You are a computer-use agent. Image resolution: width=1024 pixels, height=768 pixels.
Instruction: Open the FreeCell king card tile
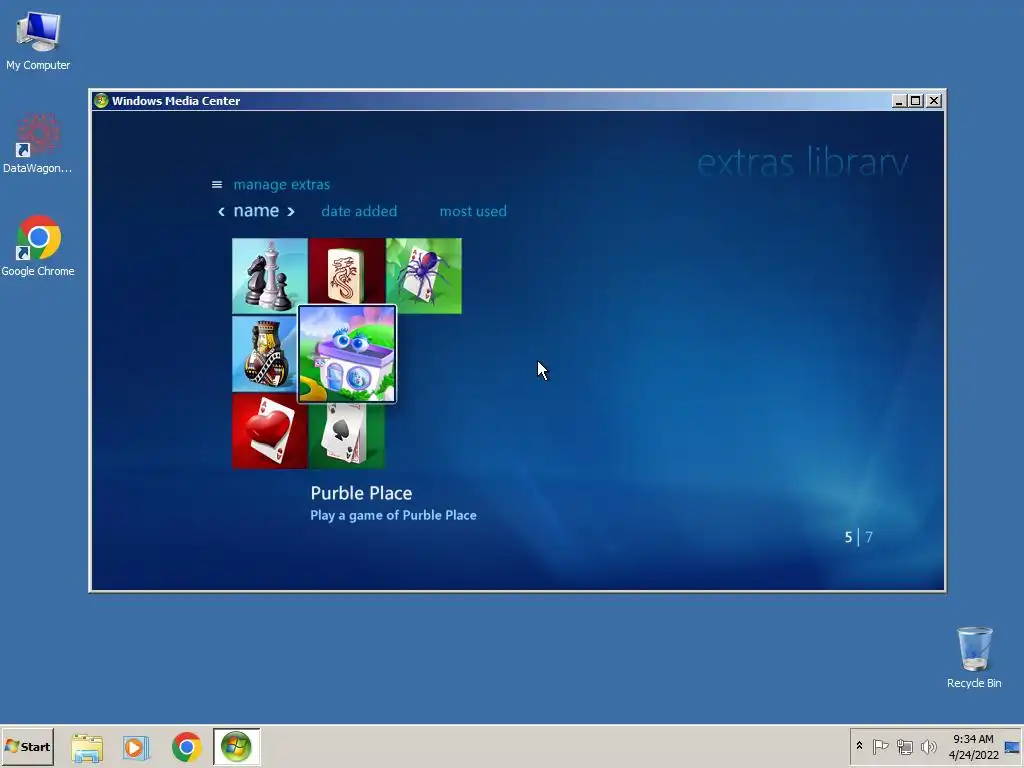(265, 353)
